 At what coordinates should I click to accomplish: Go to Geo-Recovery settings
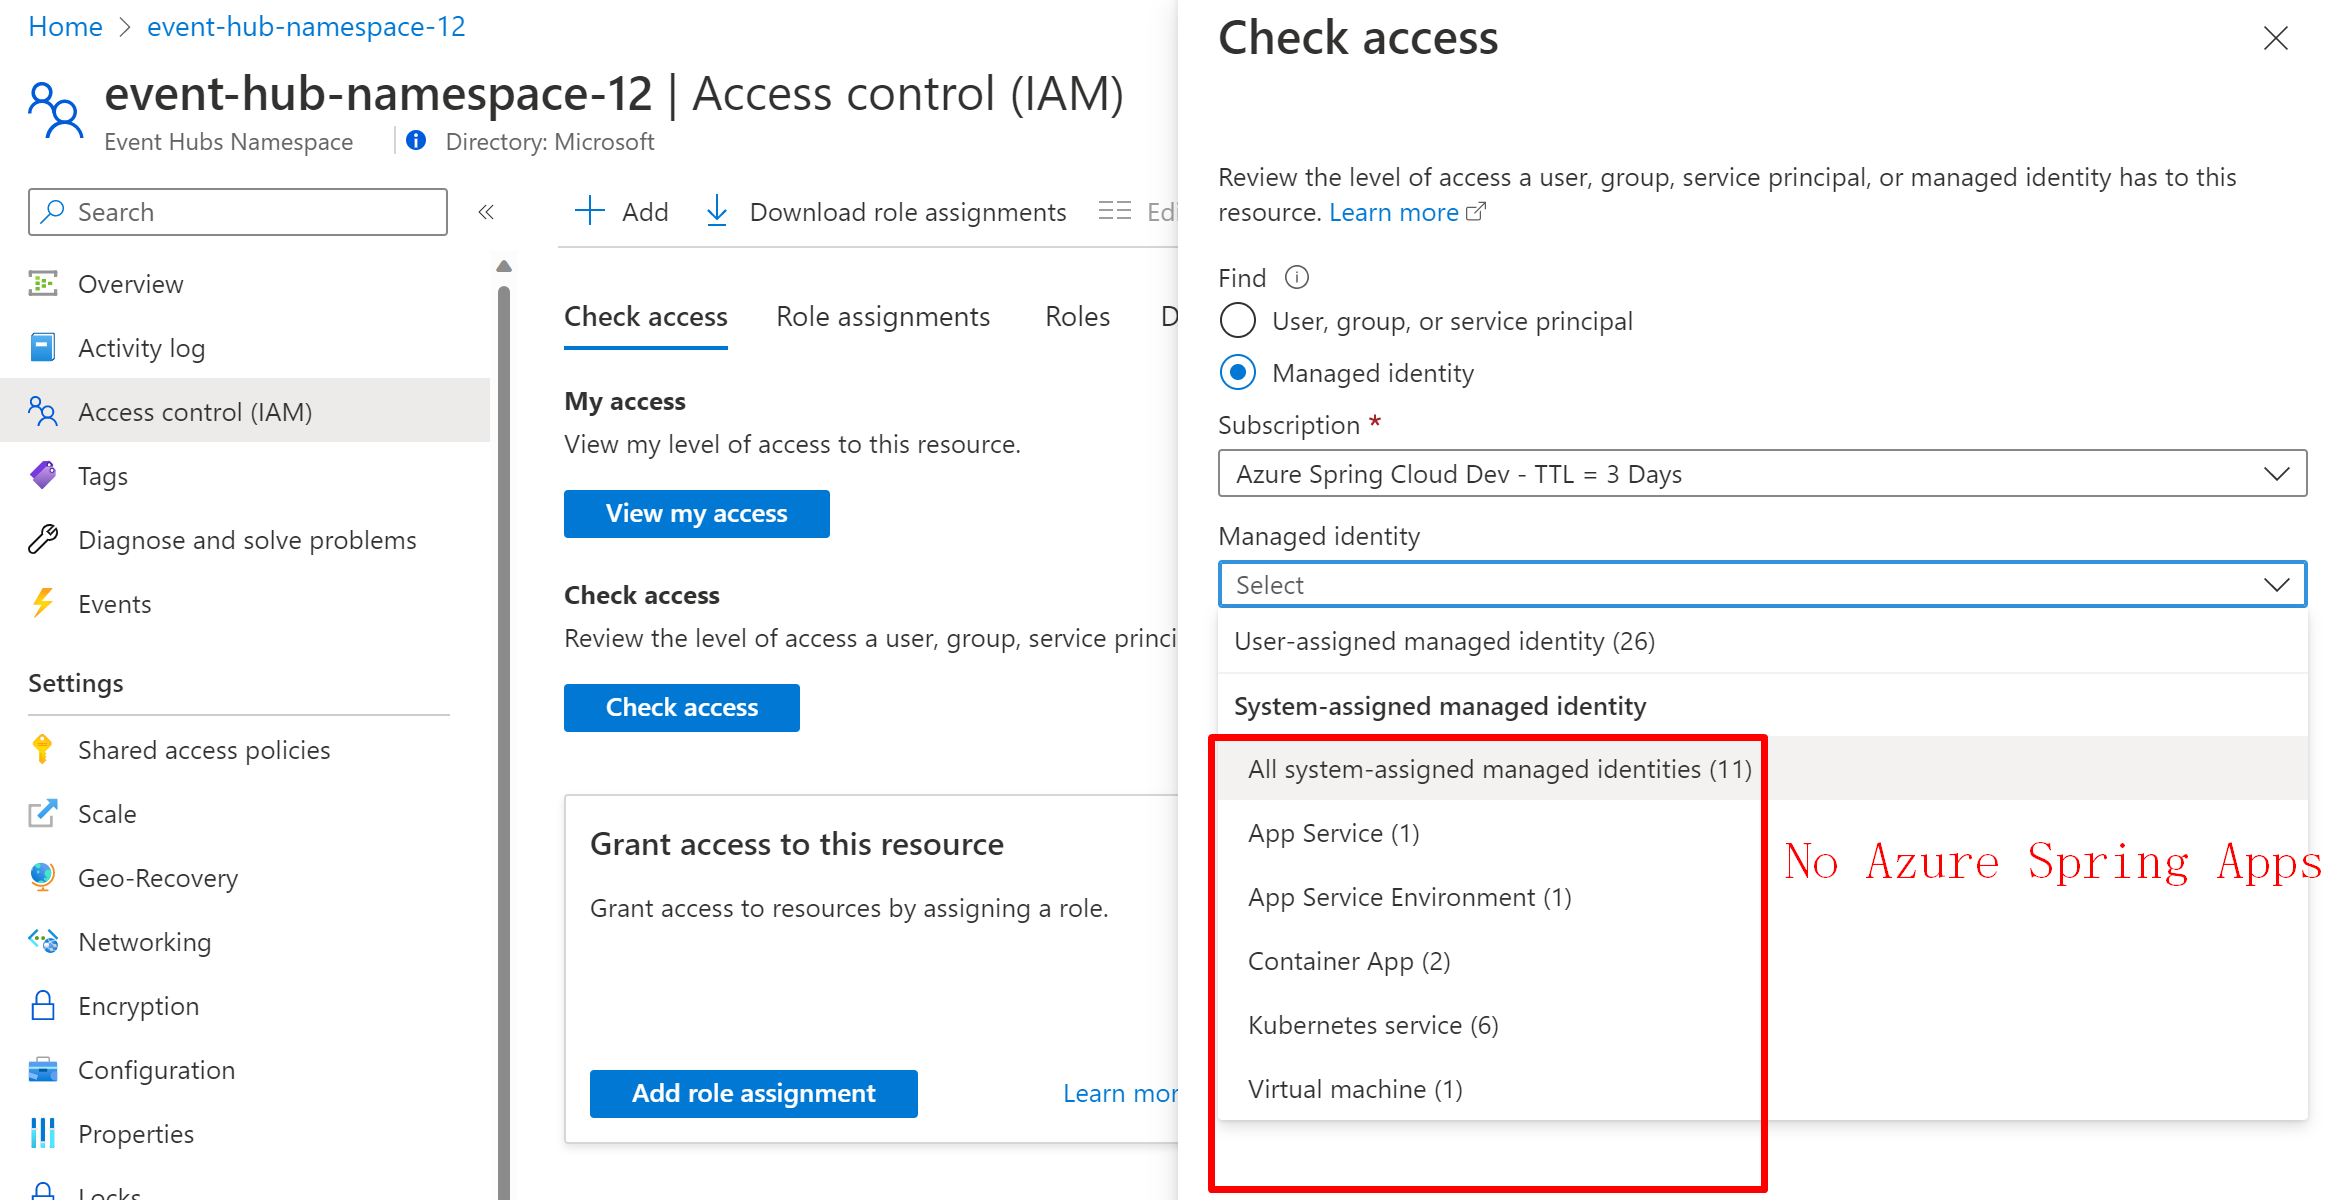245,878
